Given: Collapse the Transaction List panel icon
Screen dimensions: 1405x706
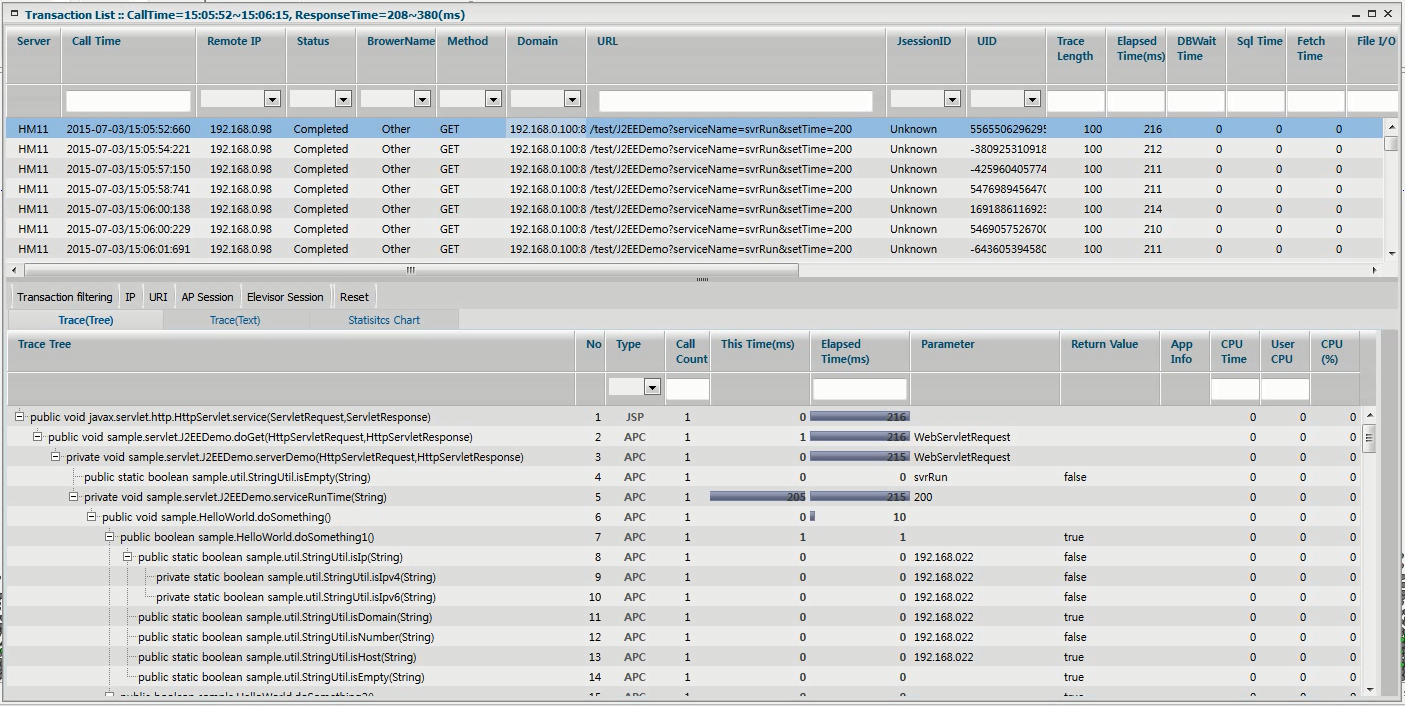Looking at the screenshot, I should click(x=14, y=14).
